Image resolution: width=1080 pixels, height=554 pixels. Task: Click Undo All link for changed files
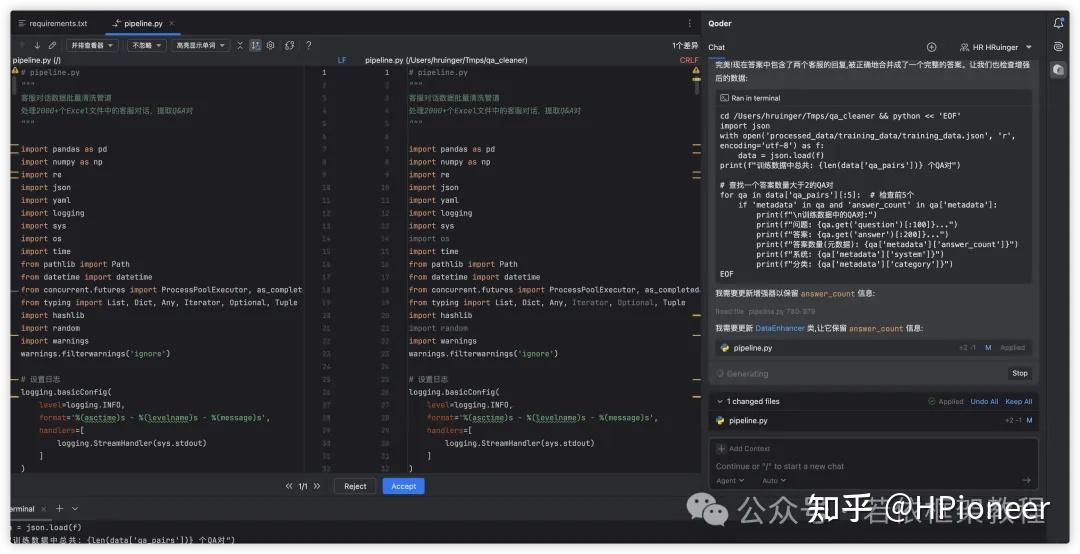(984, 401)
